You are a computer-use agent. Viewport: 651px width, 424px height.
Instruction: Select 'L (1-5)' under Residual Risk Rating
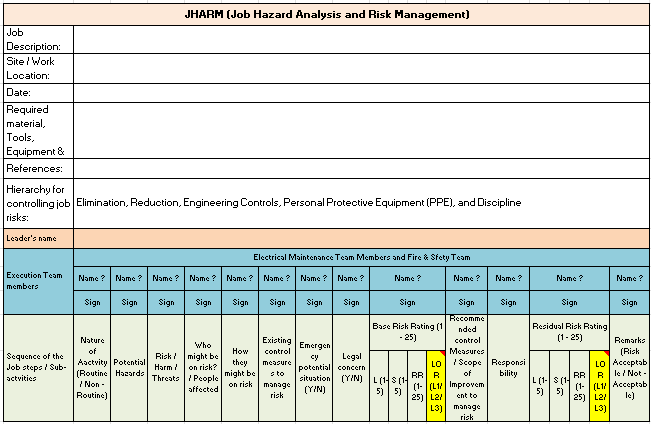[x=539, y=386]
